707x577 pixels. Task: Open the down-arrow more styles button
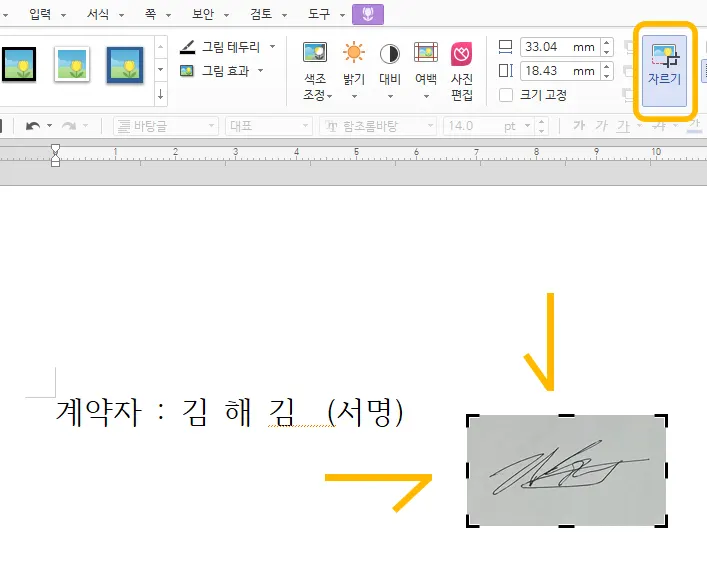(161, 95)
